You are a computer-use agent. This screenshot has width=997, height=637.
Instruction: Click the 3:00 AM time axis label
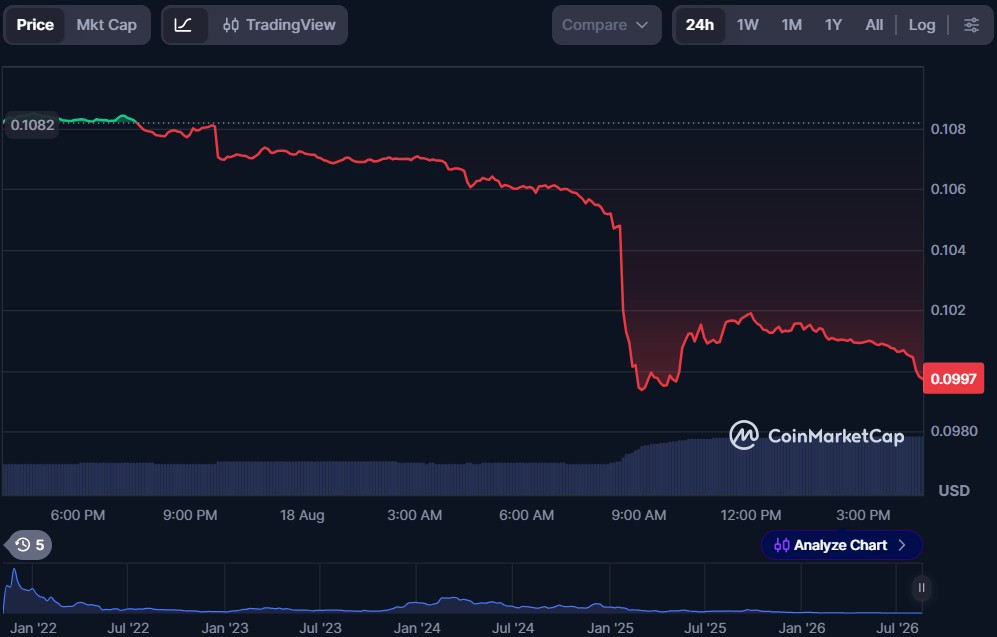414,515
